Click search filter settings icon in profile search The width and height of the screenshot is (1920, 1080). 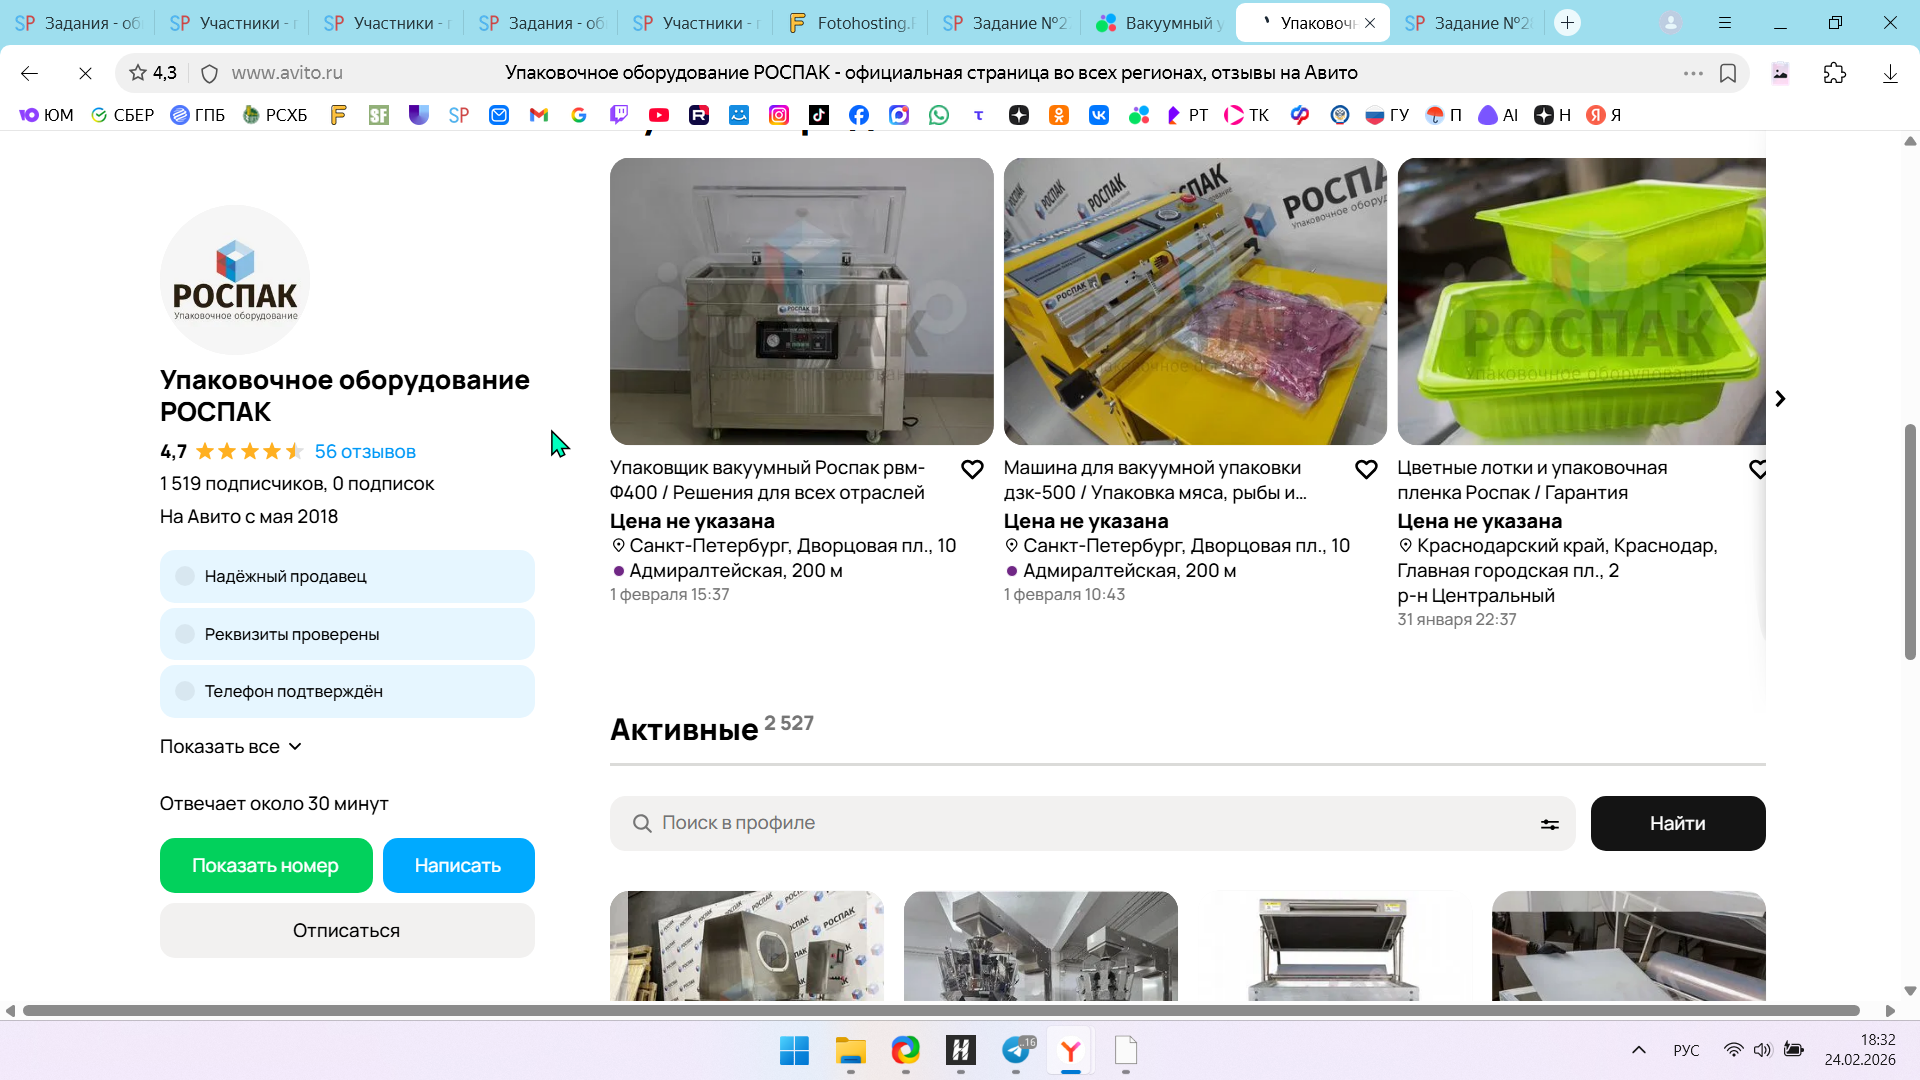[x=1549, y=824]
